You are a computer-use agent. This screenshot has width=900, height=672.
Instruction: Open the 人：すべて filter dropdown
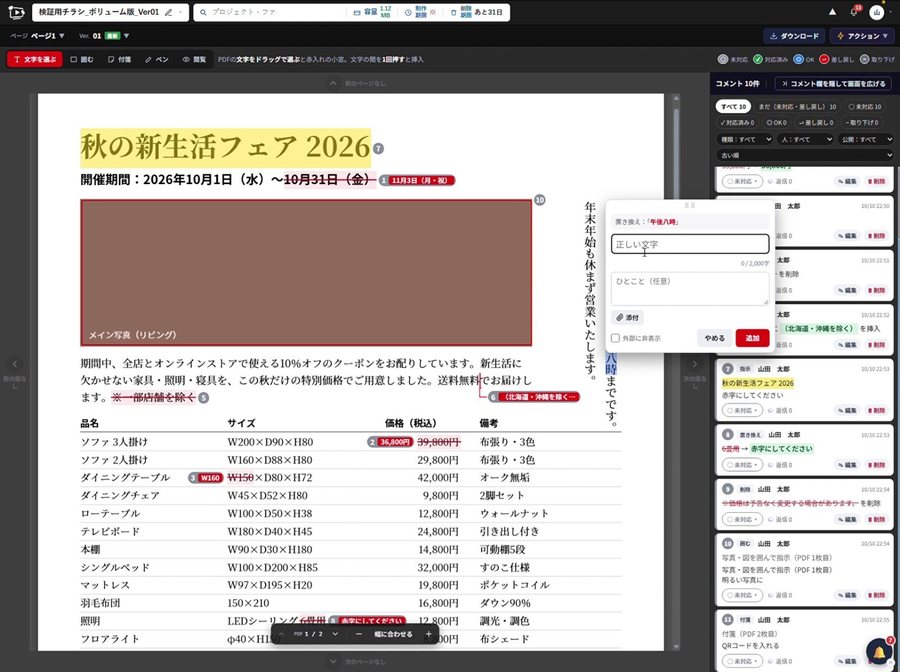[805, 139]
